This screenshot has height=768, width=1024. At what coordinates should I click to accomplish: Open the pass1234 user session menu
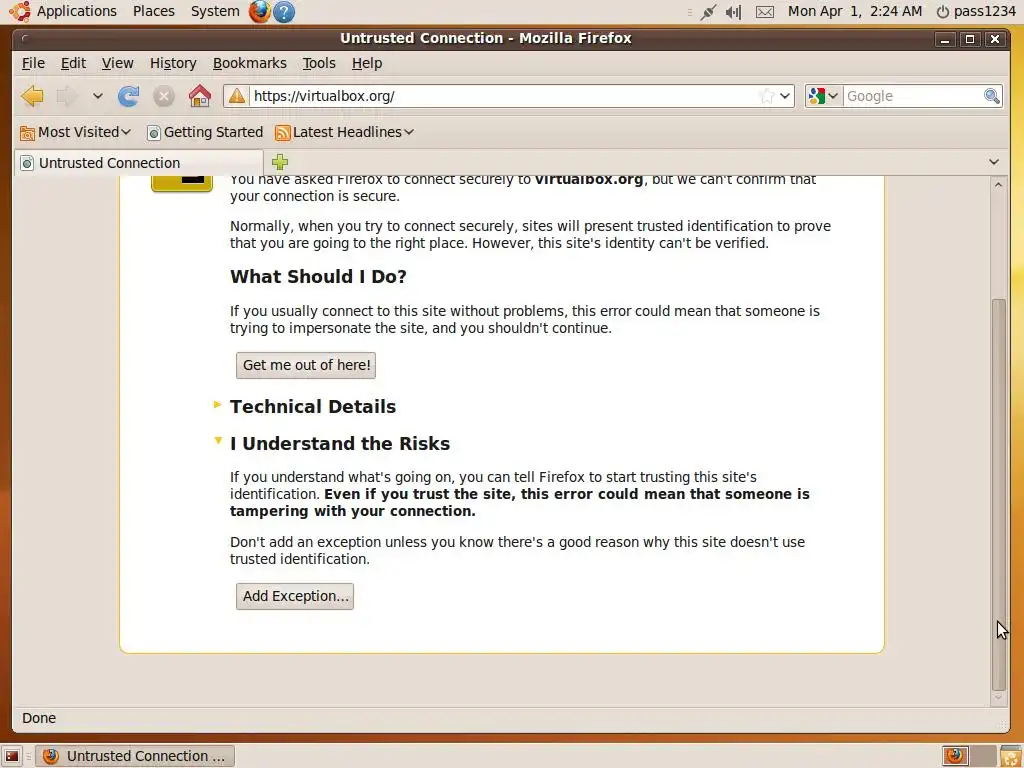point(976,11)
